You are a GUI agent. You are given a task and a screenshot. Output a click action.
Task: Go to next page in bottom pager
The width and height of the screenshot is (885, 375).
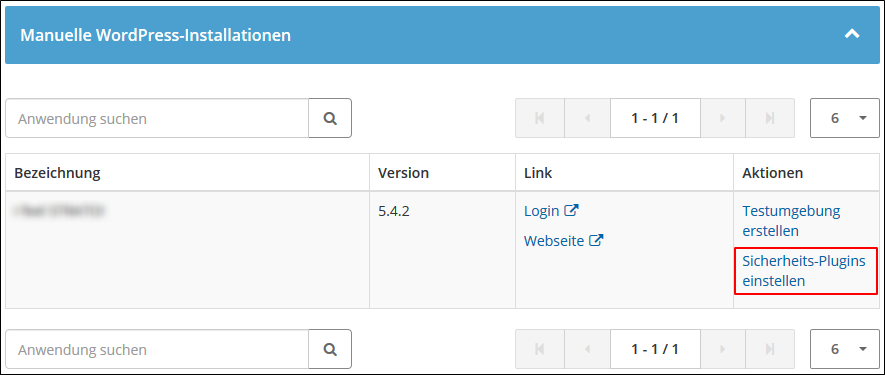pyautogui.click(x=723, y=349)
